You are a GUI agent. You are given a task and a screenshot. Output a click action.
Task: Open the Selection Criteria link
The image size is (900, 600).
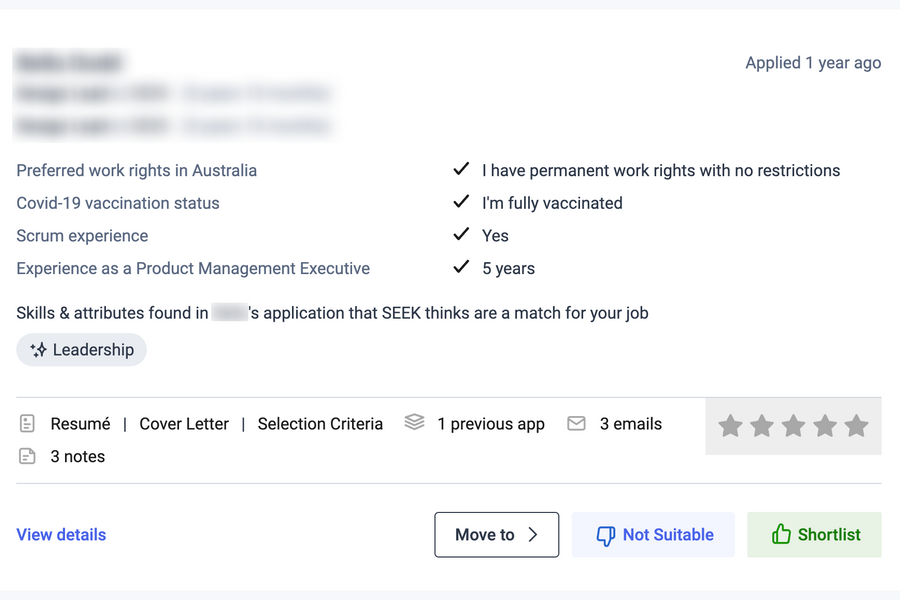point(320,424)
